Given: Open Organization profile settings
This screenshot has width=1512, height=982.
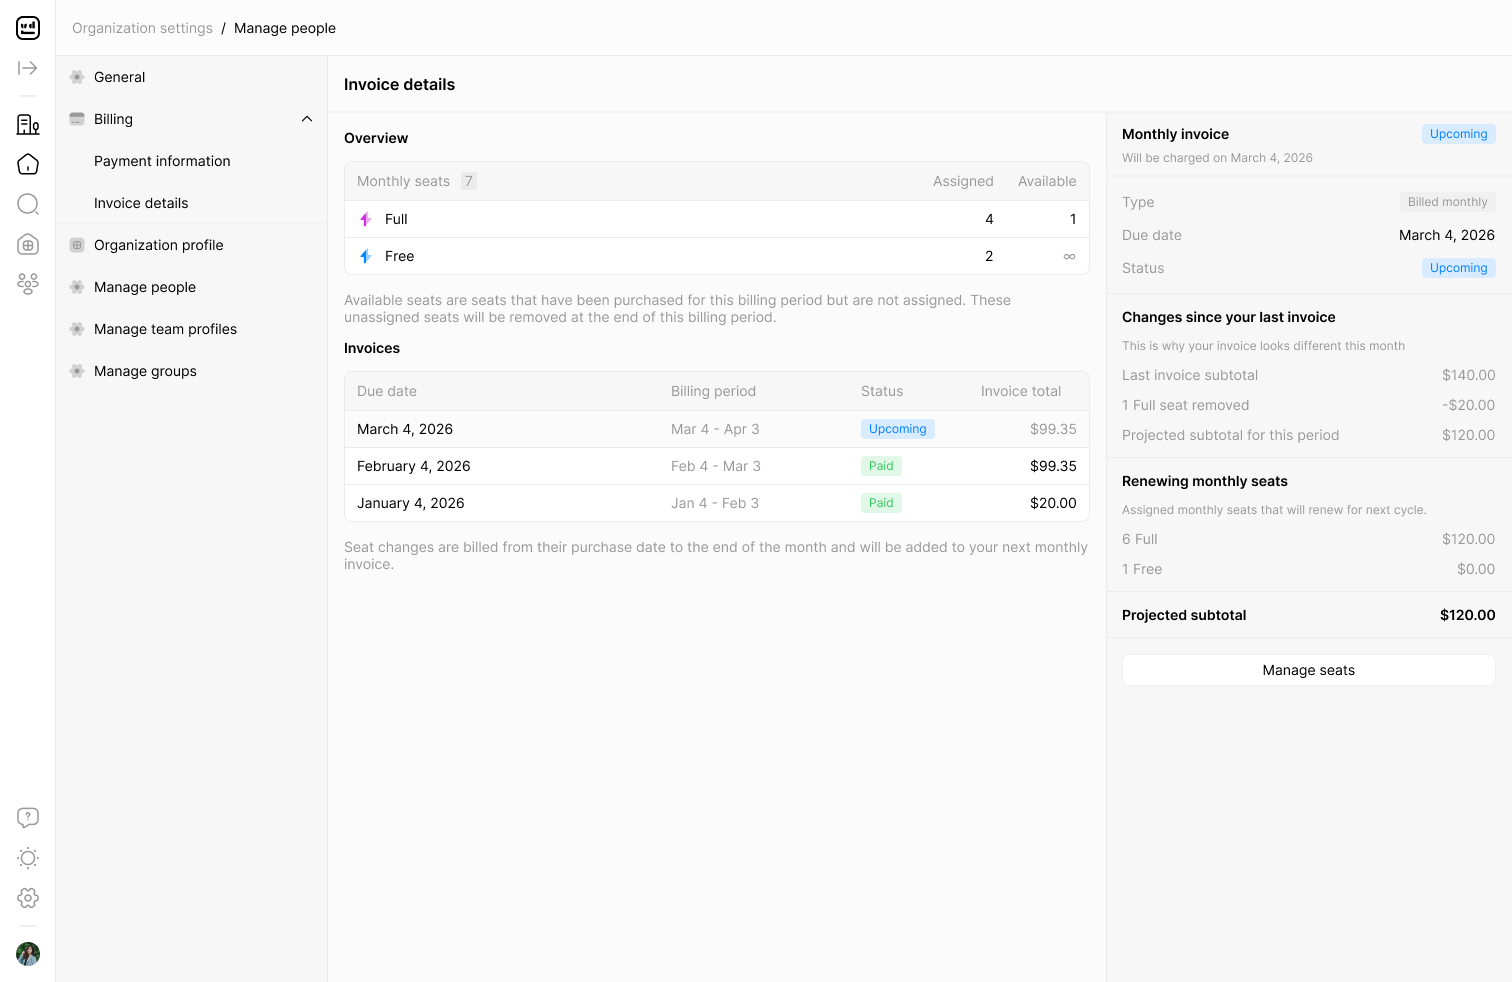Looking at the screenshot, I should [159, 245].
